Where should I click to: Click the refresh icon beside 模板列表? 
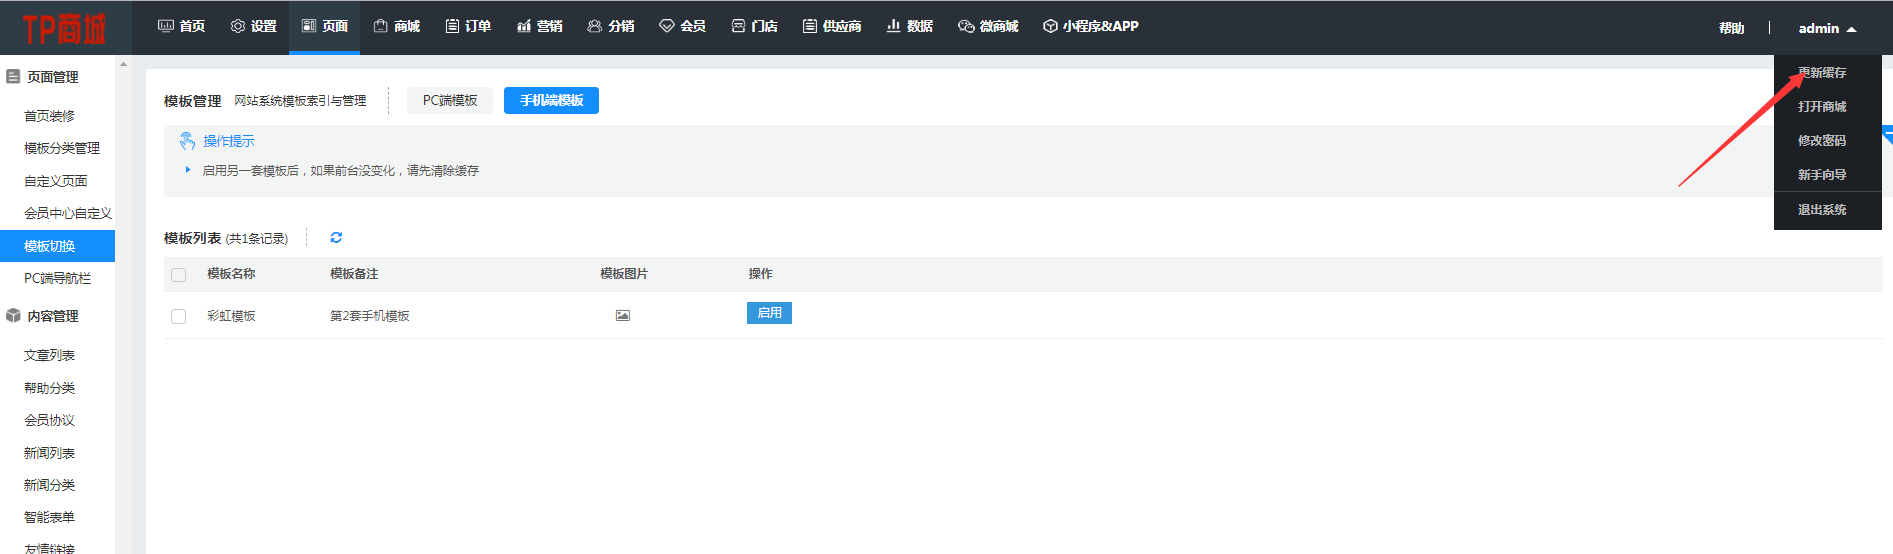pyautogui.click(x=336, y=238)
